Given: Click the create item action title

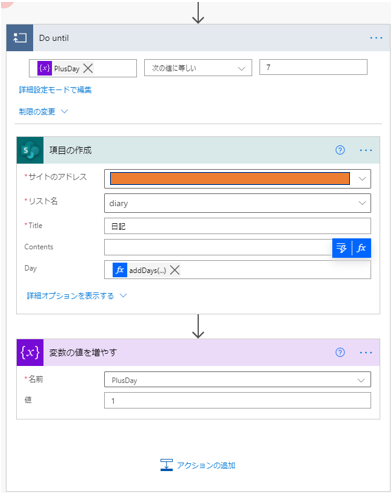Looking at the screenshot, I should pyautogui.click(x=70, y=150).
